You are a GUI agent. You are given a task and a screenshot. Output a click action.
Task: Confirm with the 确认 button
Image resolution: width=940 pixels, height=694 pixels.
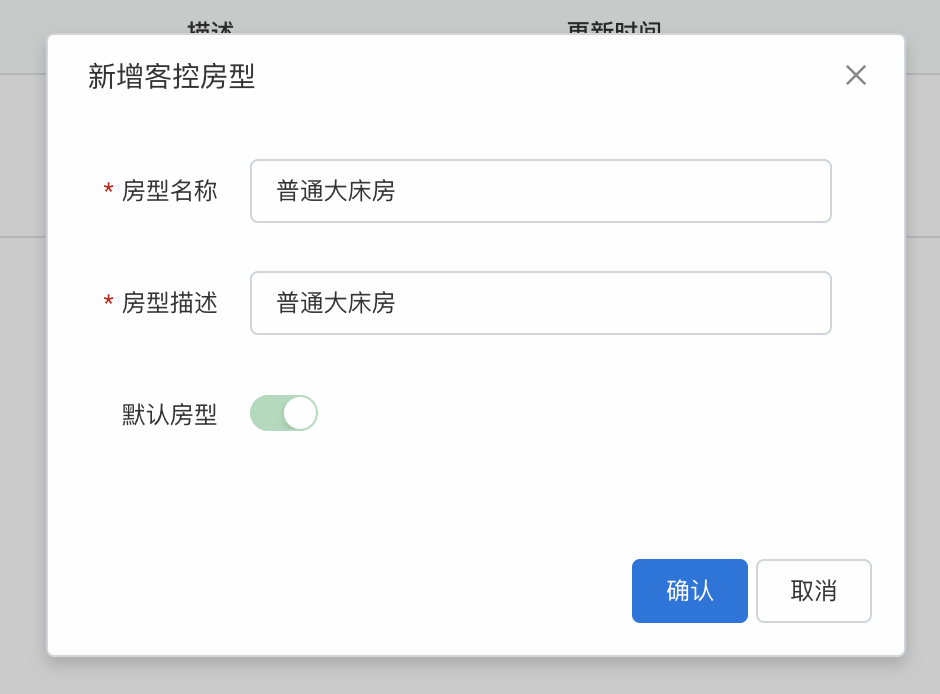(x=689, y=591)
